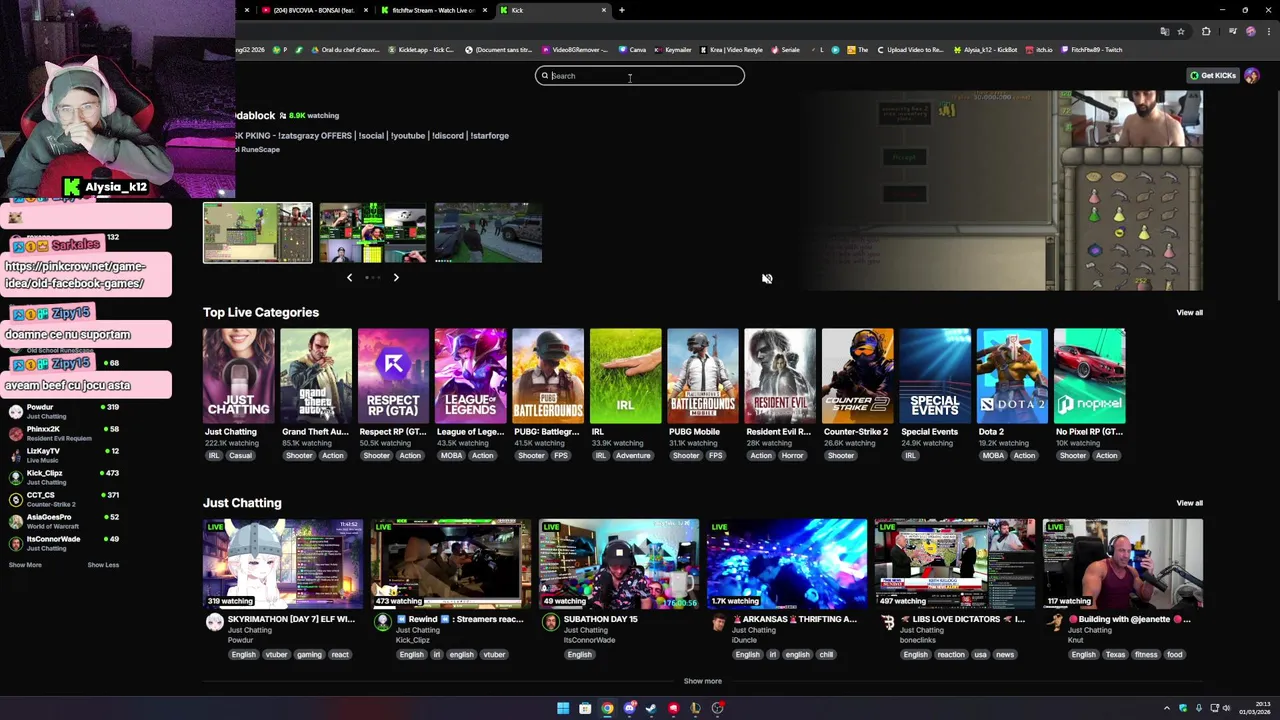1280x720 pixels.
Task: Open the IRL category card
Action: (626, 376)
